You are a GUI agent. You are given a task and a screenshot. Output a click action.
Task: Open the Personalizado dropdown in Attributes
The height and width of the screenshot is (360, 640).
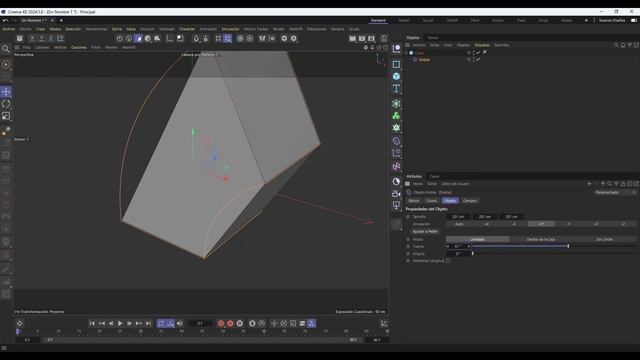(615, 192)
